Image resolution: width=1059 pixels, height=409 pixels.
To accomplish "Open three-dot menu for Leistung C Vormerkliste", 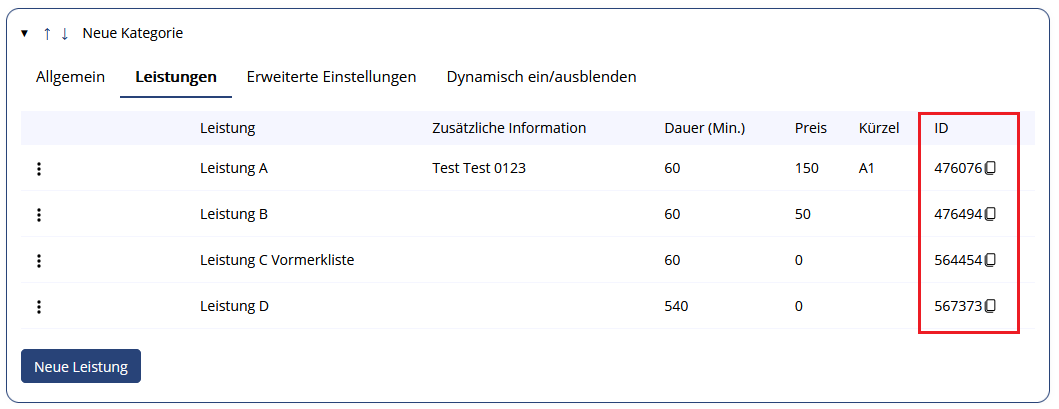I will pos(39,260).
